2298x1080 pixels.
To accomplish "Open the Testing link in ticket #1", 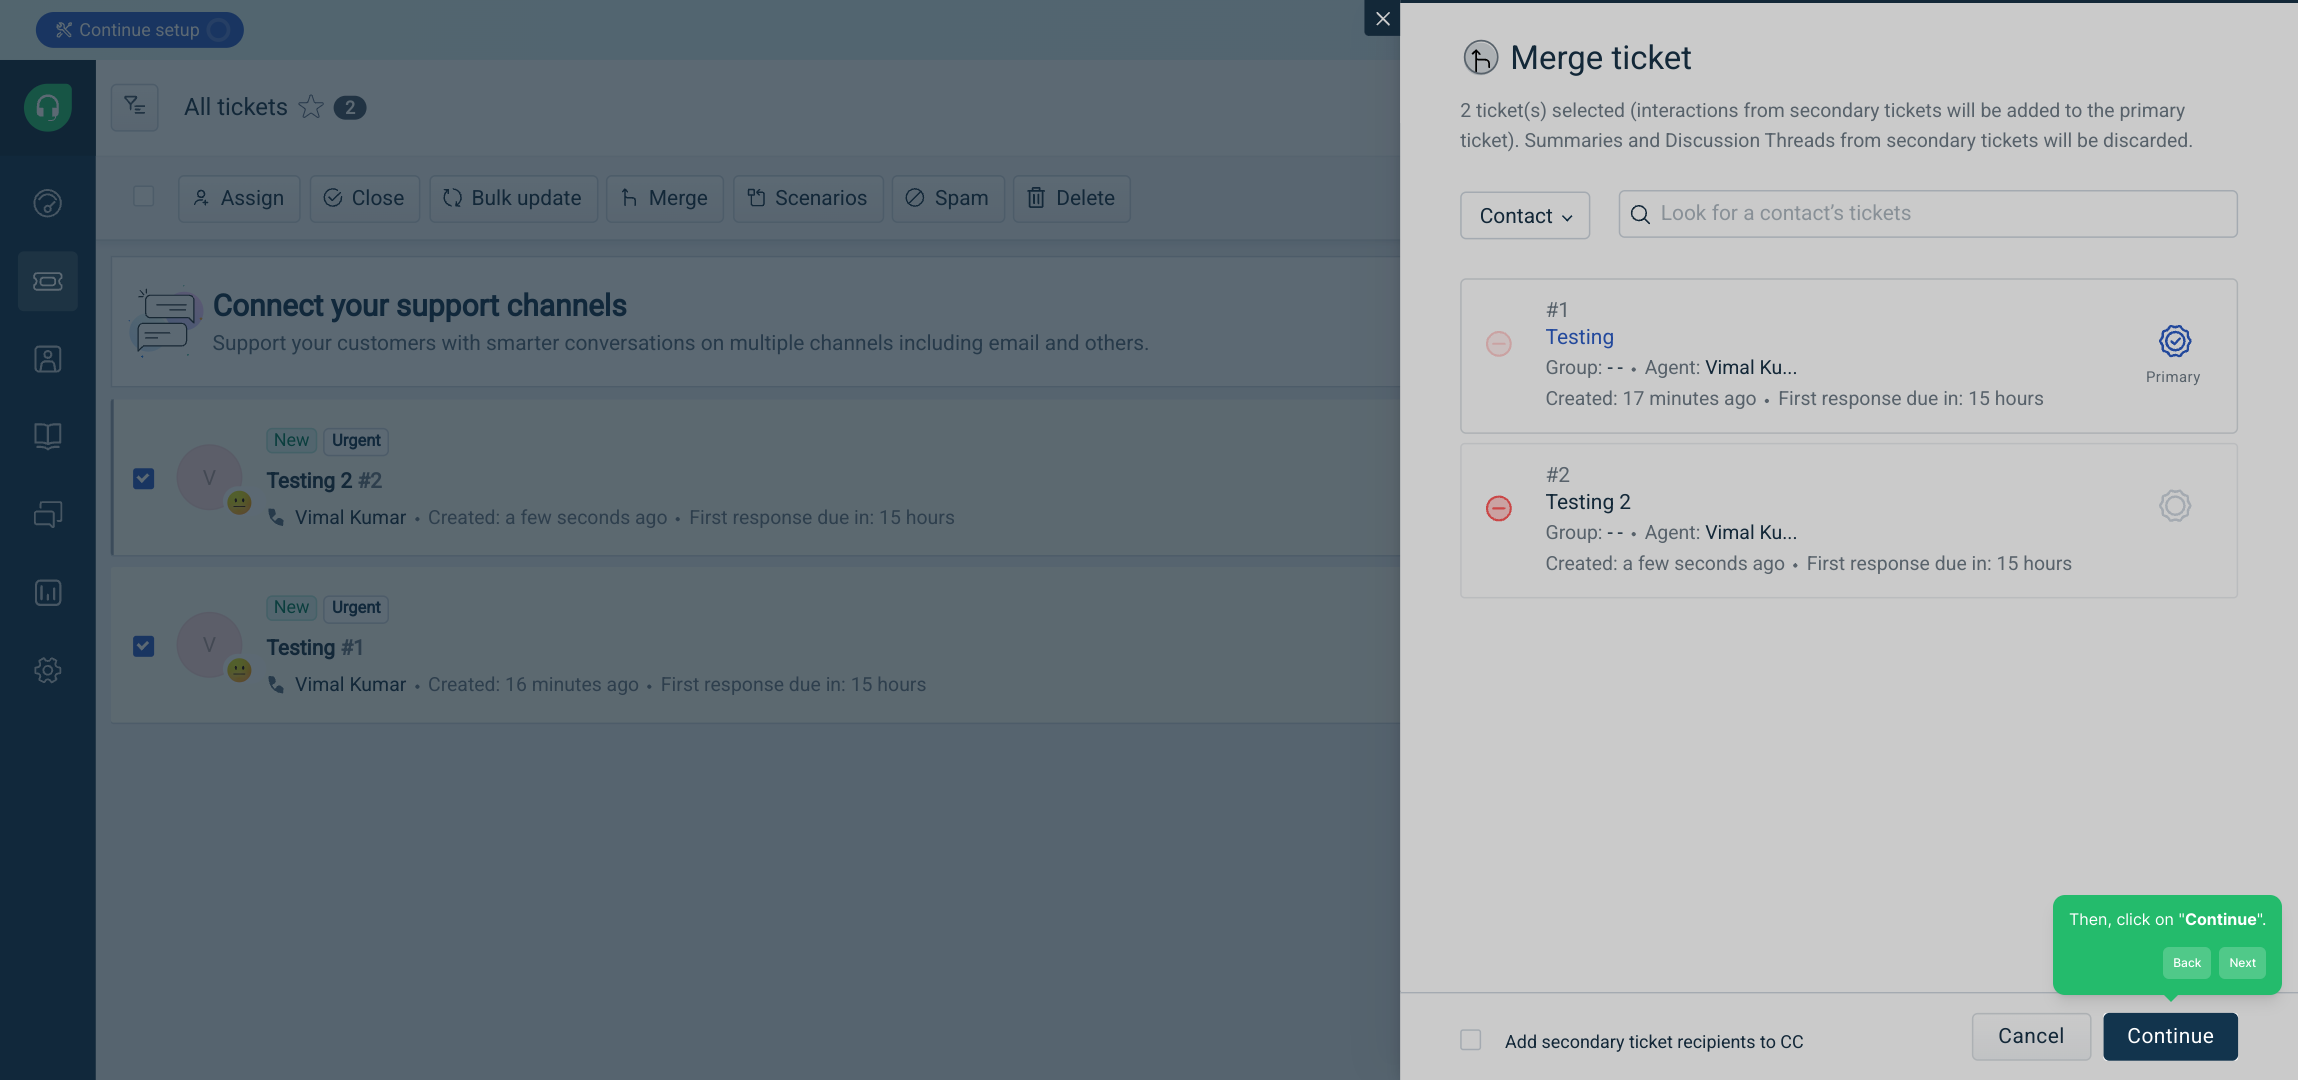I will click(1579, 337).
